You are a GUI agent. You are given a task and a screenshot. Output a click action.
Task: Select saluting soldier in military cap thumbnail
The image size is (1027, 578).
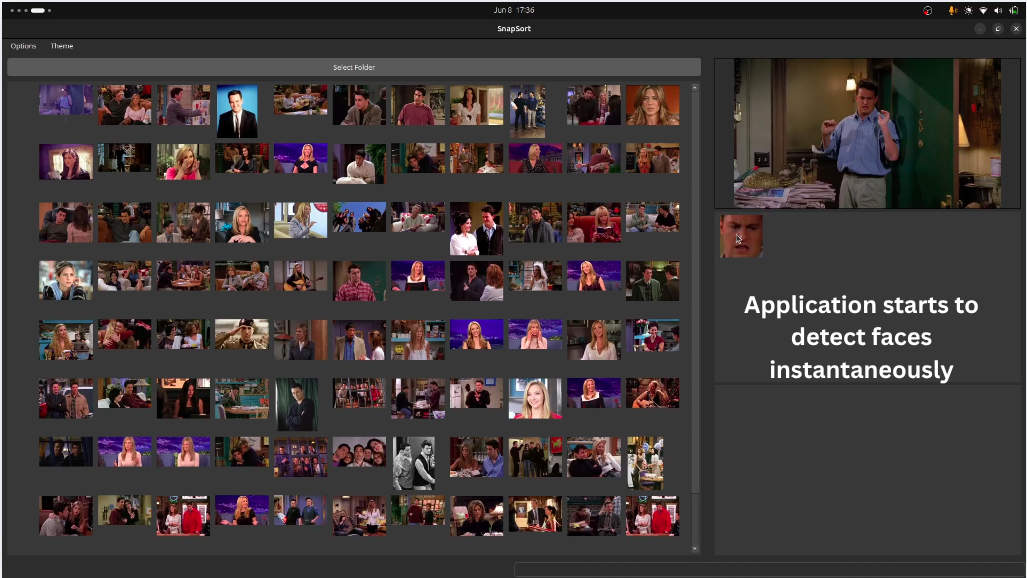[x=242, y=334]
